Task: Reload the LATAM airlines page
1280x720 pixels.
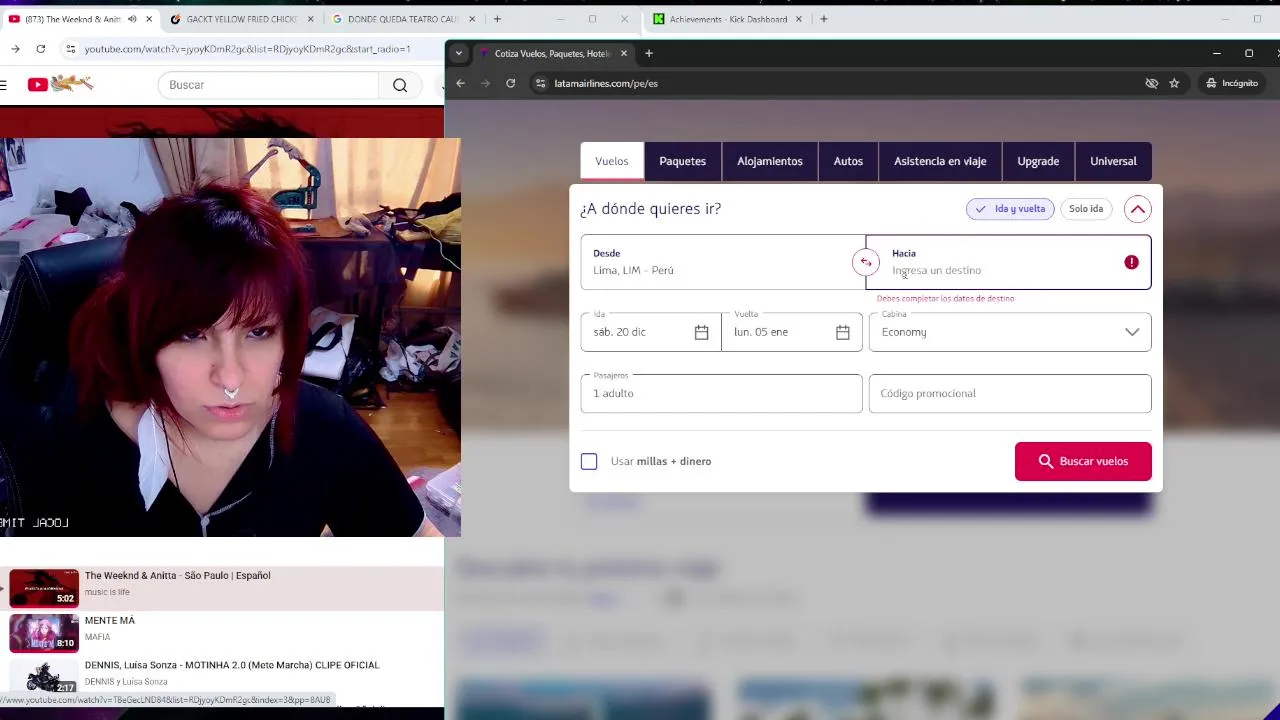Action: coord(510,83)
